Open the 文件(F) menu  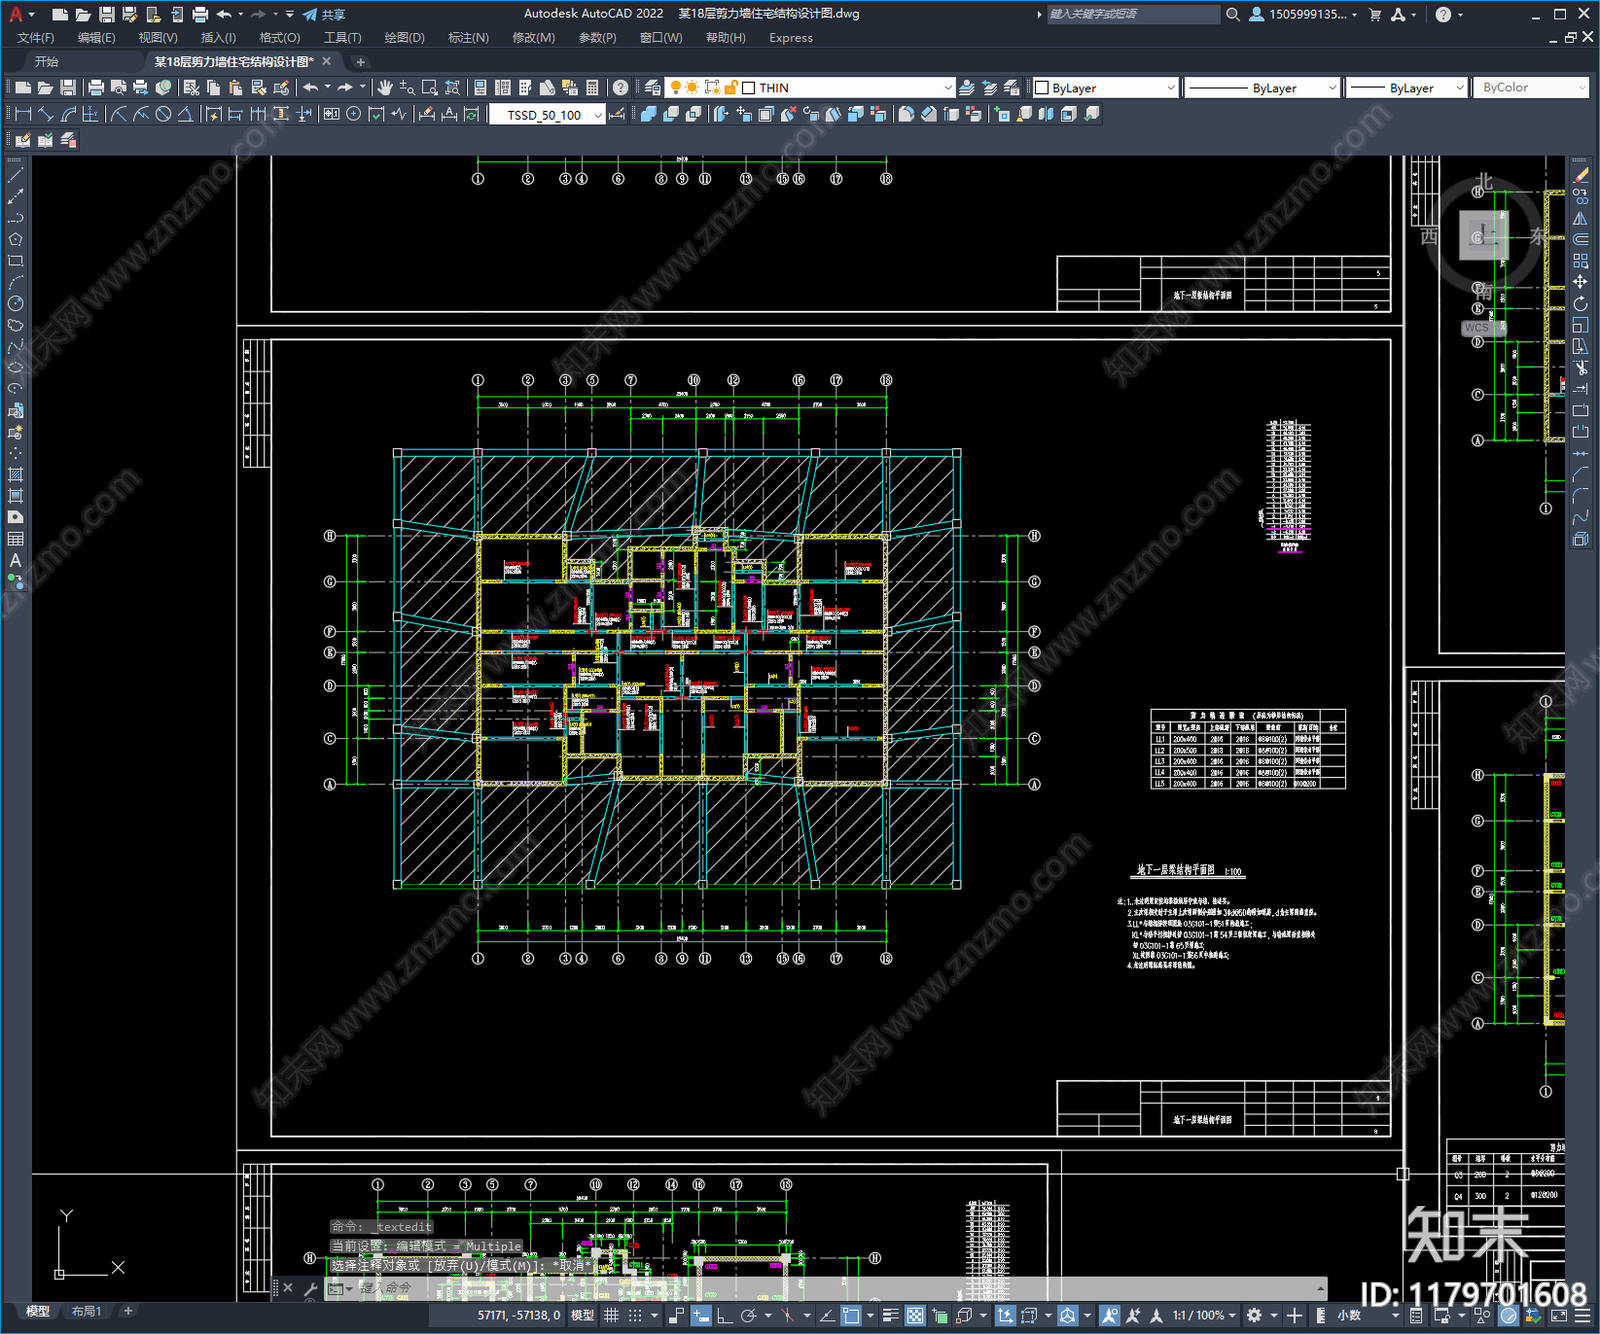click(36, 38)
